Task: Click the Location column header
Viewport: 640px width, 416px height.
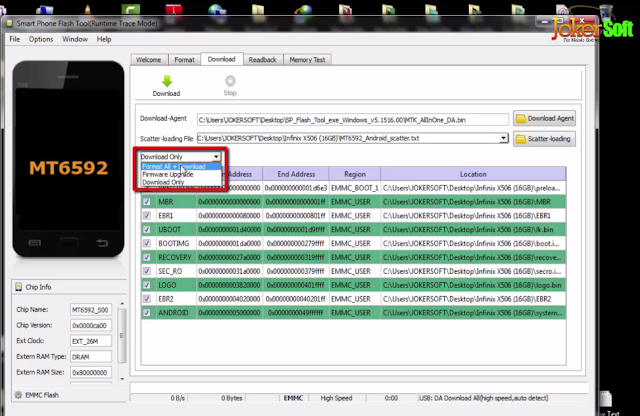Action: pos(473,174)
